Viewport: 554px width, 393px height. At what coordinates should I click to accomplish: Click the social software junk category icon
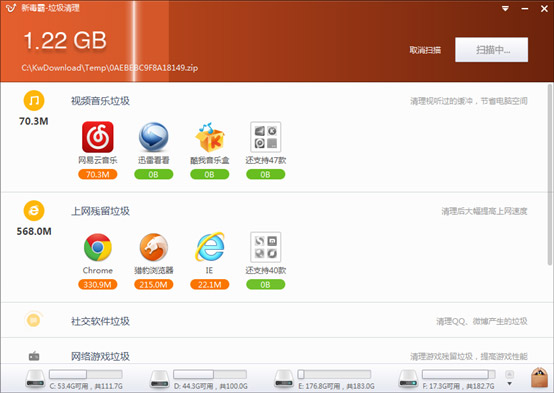coord(34,320)
